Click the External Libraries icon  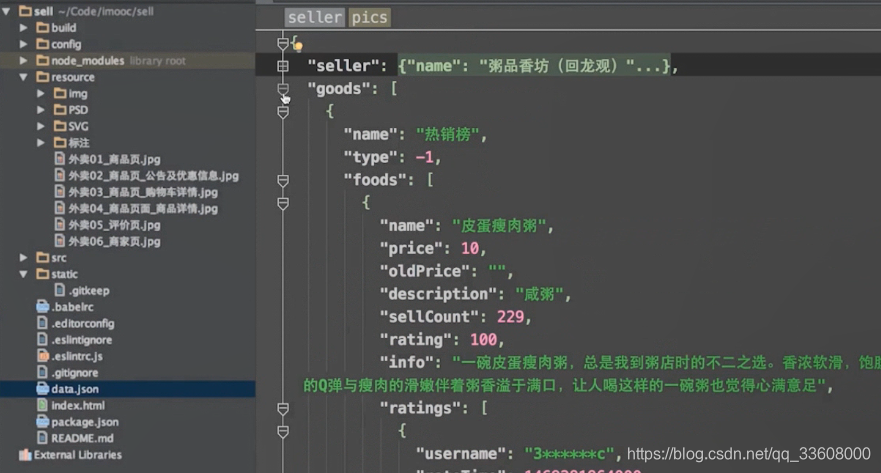(x=25, y=455)
